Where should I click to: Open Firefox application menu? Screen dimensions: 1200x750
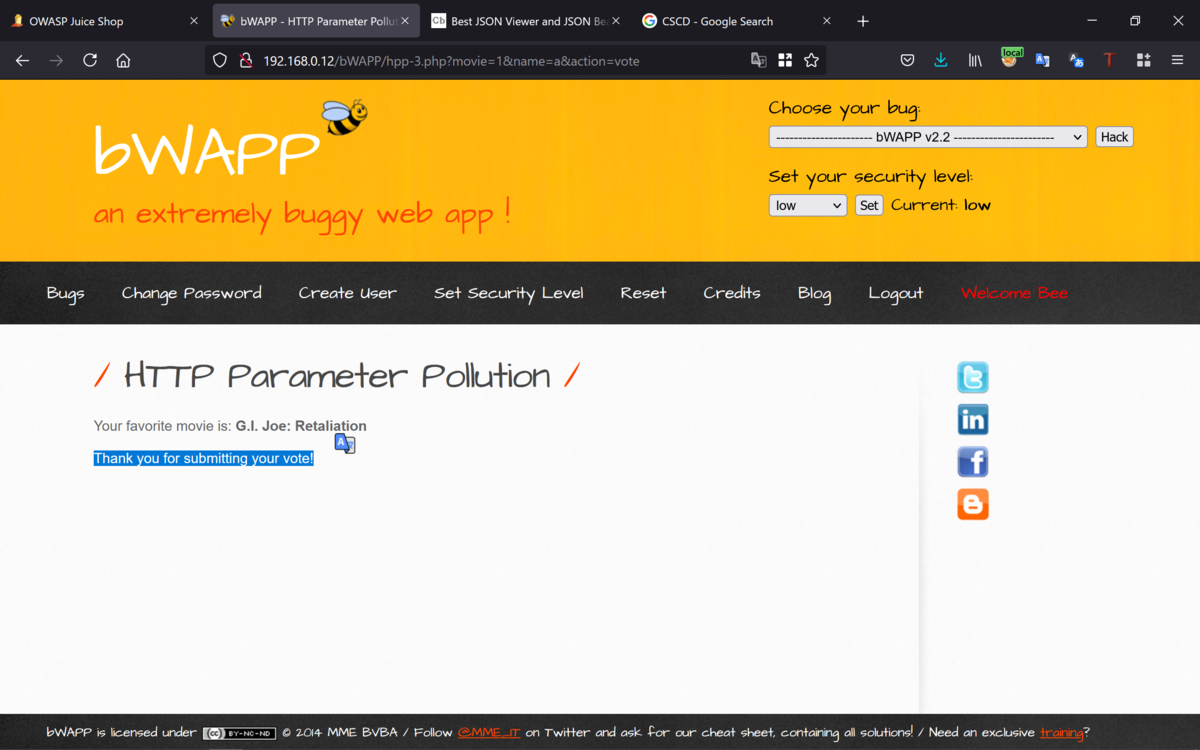pos(1177,61)
